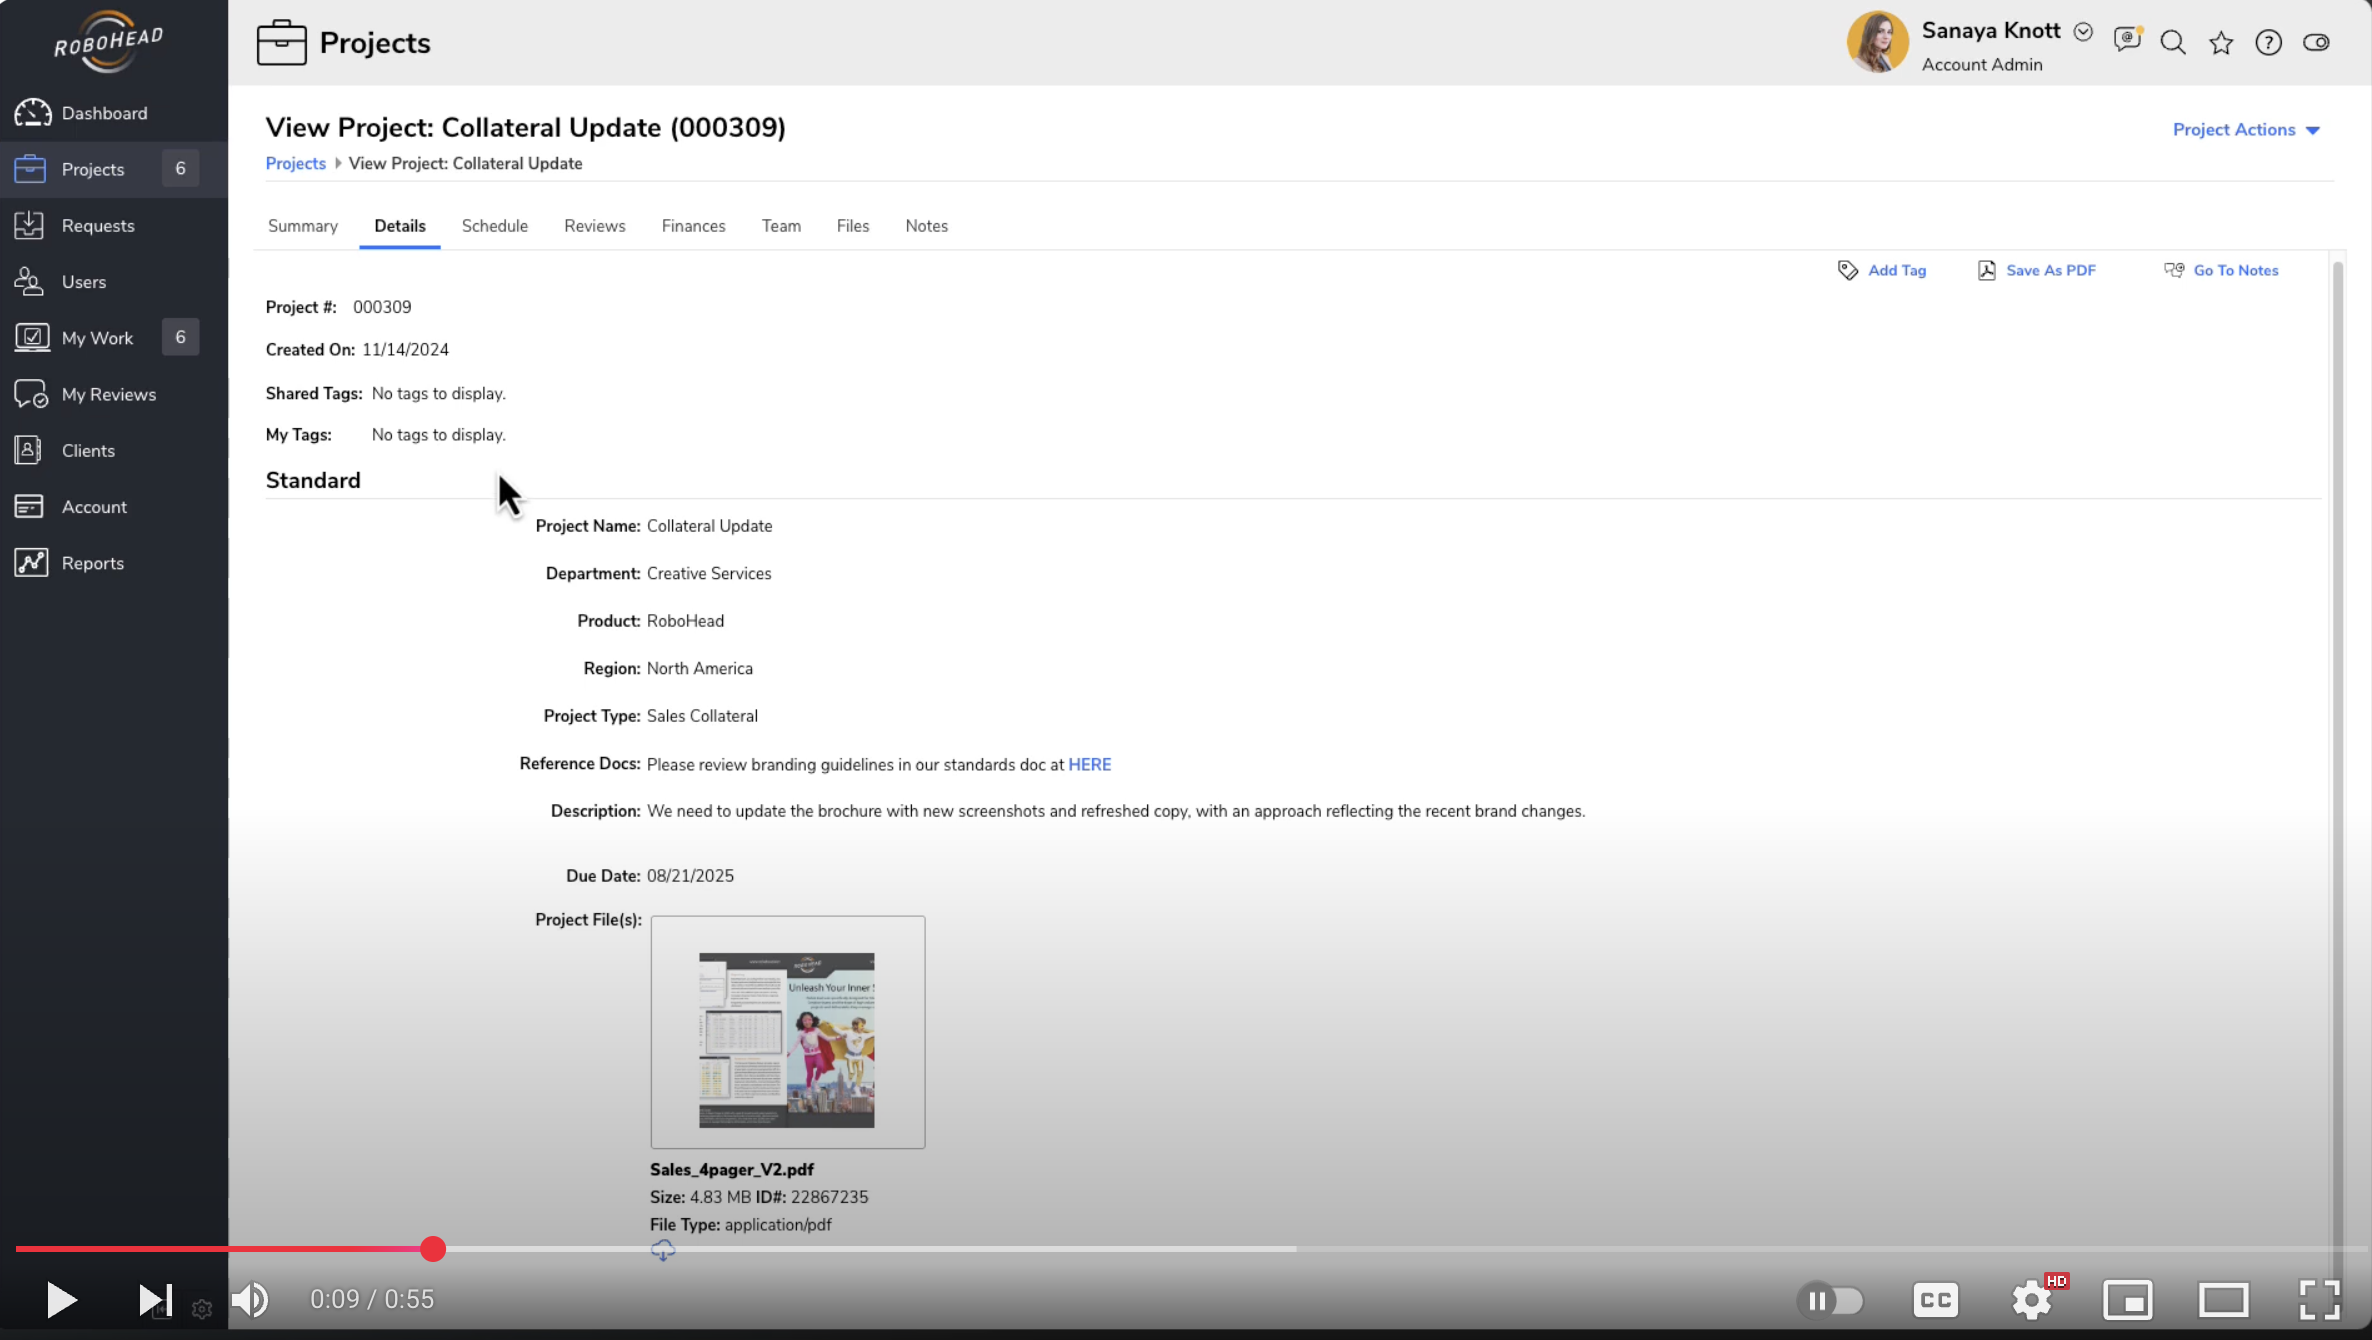Viewport: 2372px width, 1340px height.
Task: Click the My Work count badge 6
Action: 180,338
